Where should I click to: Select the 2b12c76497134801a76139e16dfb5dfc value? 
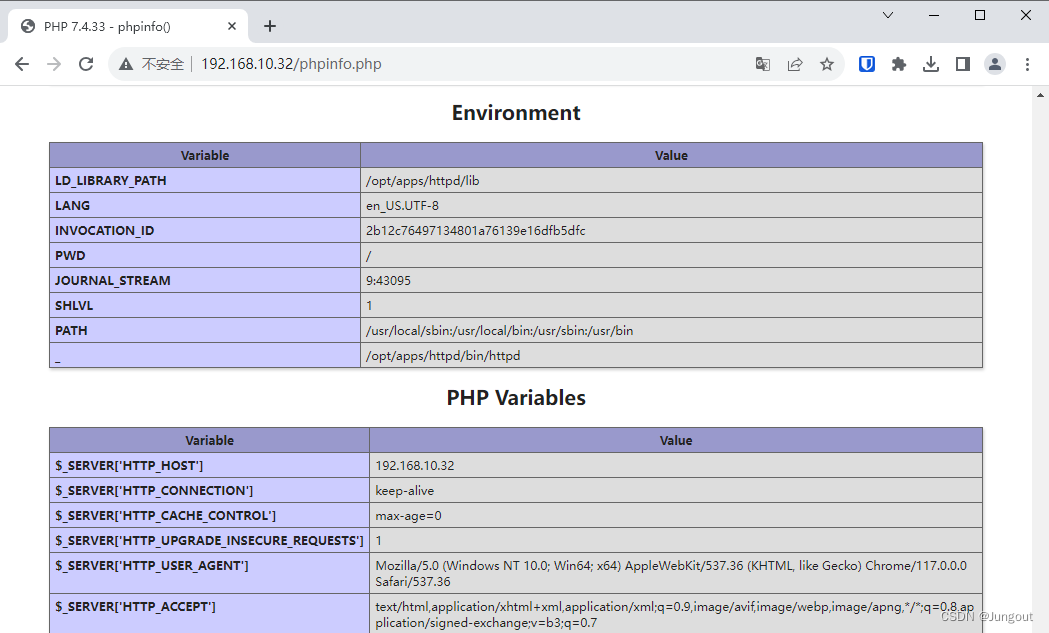click(x=475, y=231)
